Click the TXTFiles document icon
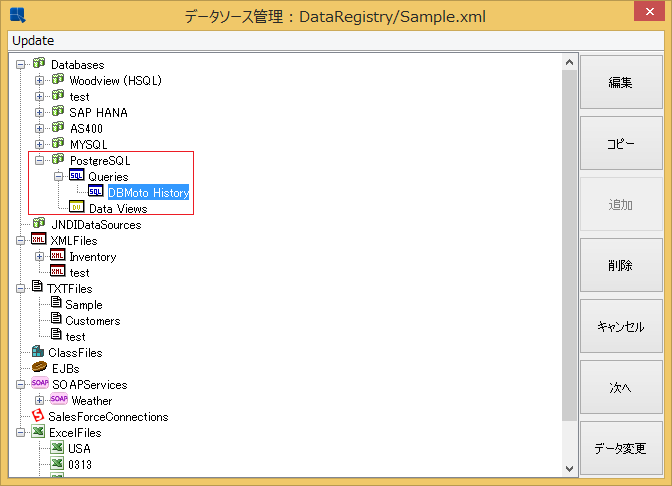Image resolution: width=672 pixels, height=486 pixels. 37,286
